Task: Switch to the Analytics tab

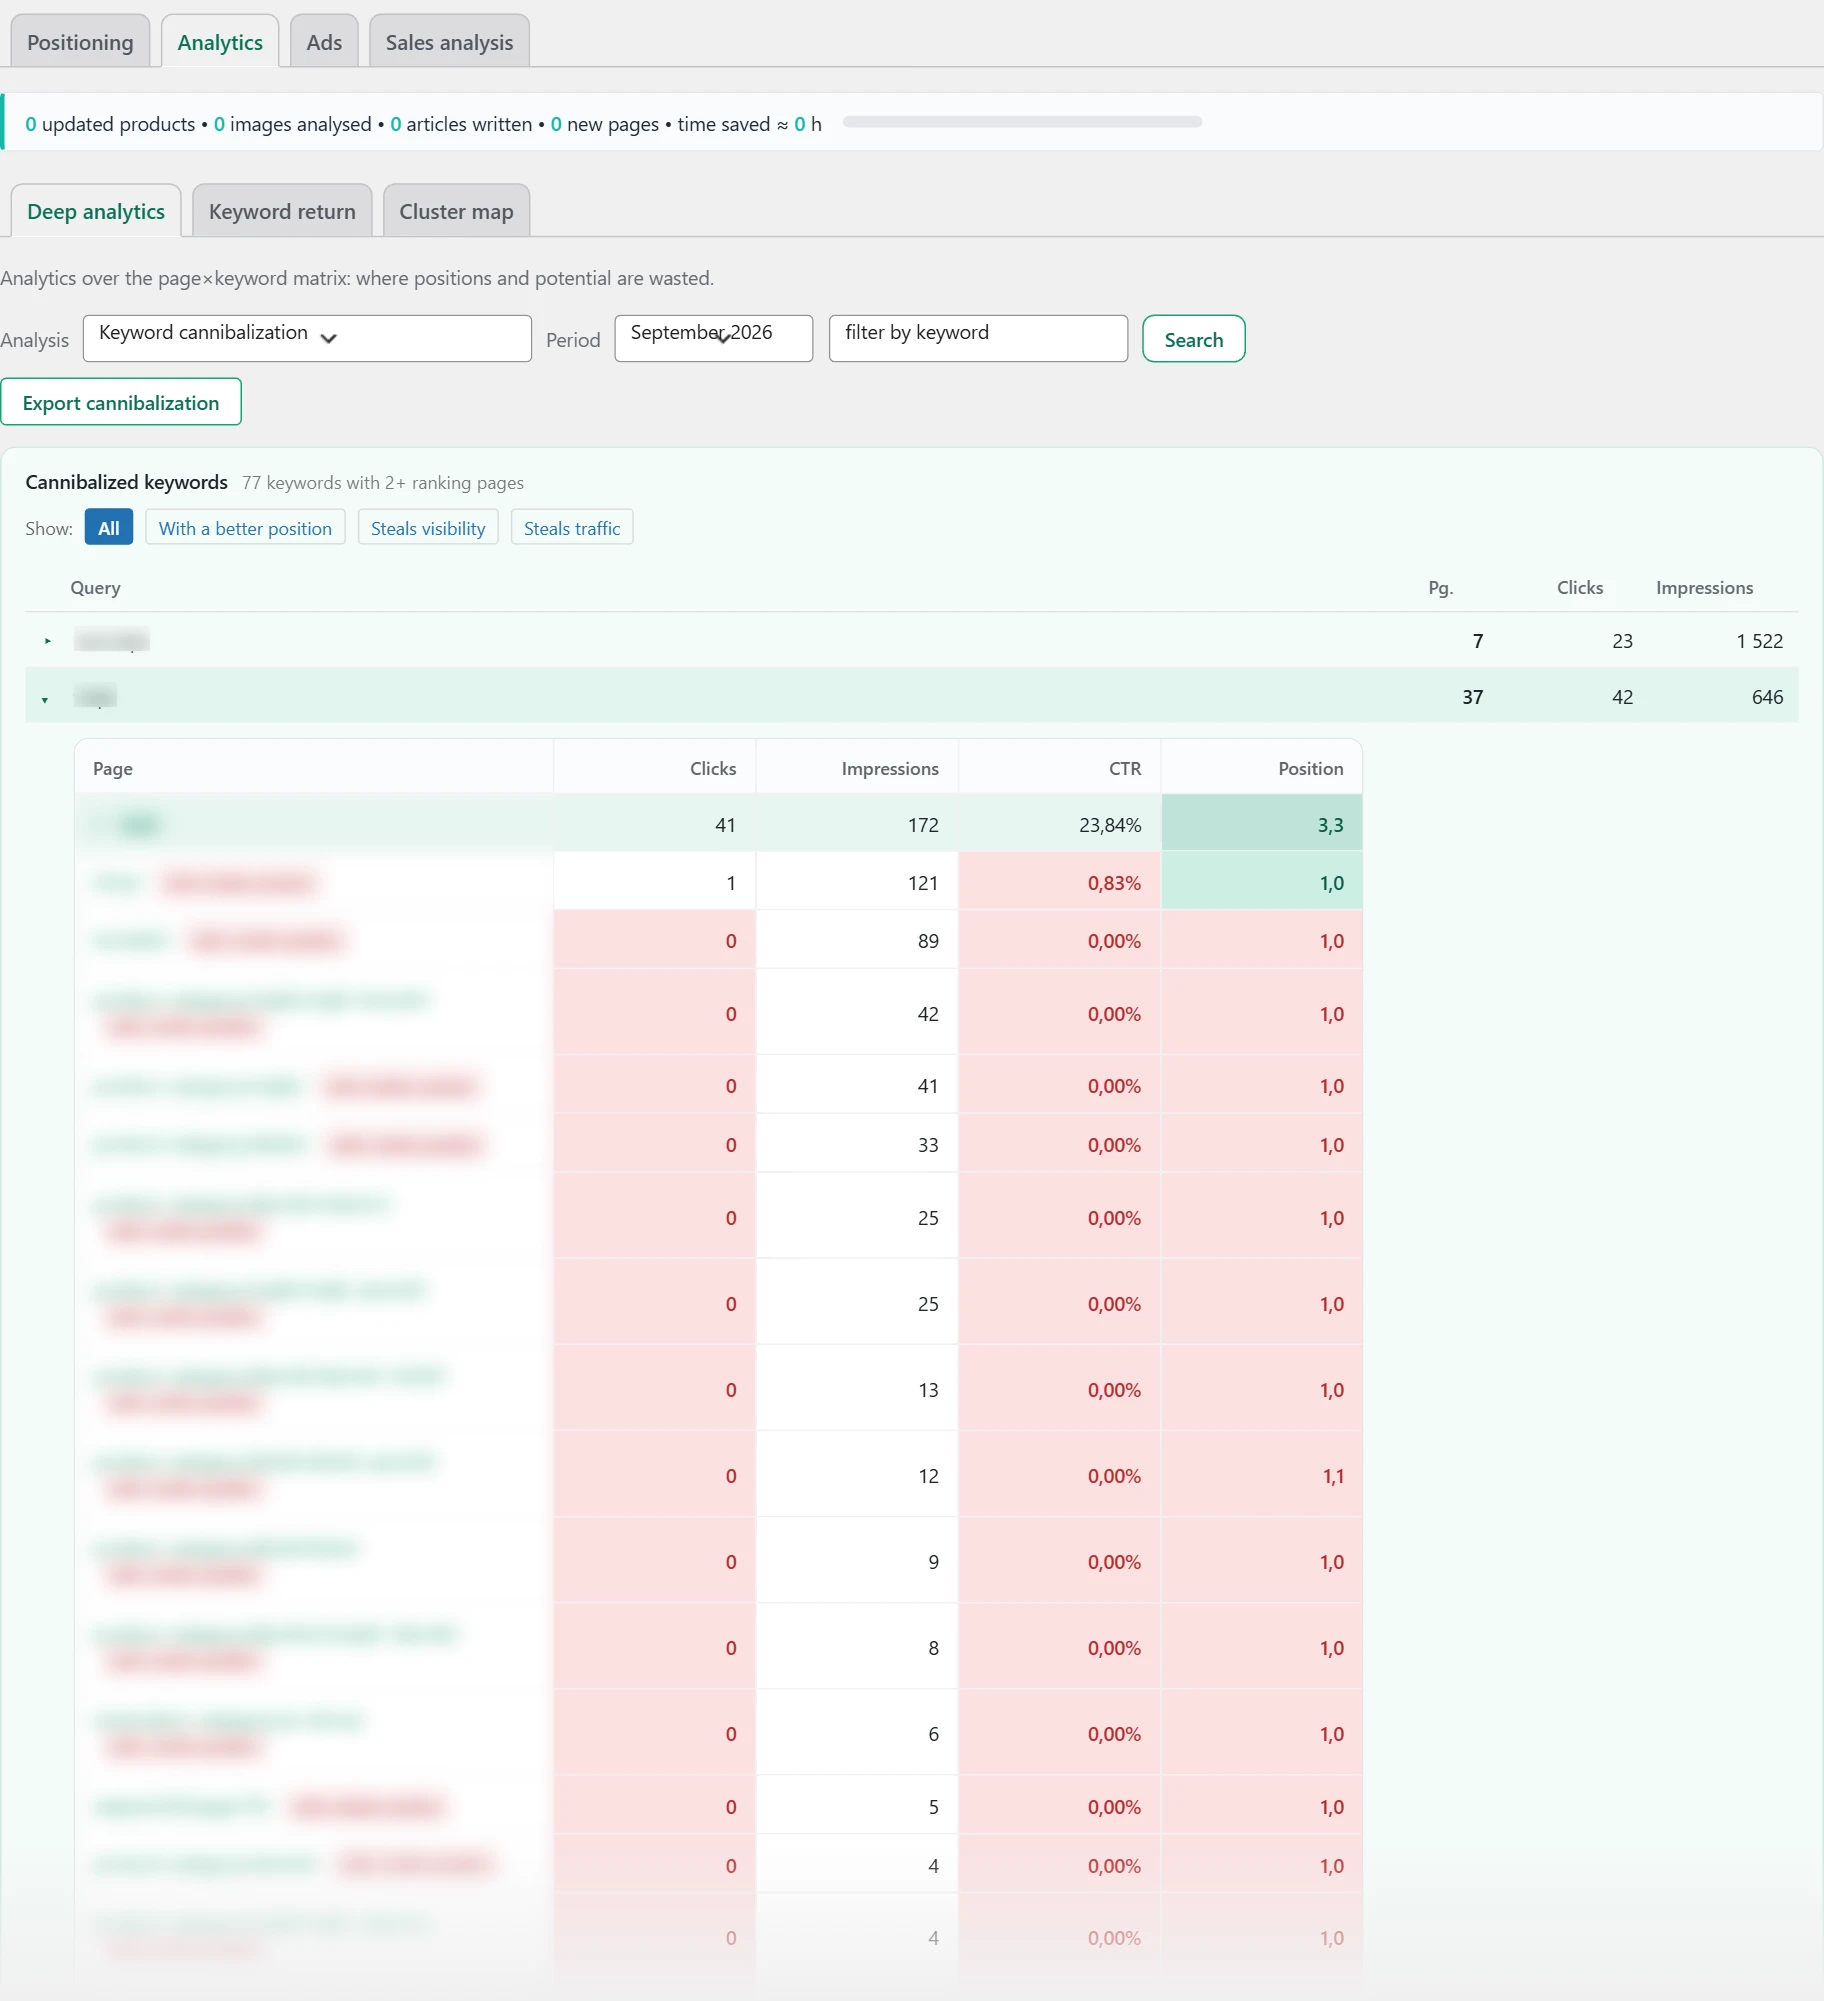Action: click(220, 42)
